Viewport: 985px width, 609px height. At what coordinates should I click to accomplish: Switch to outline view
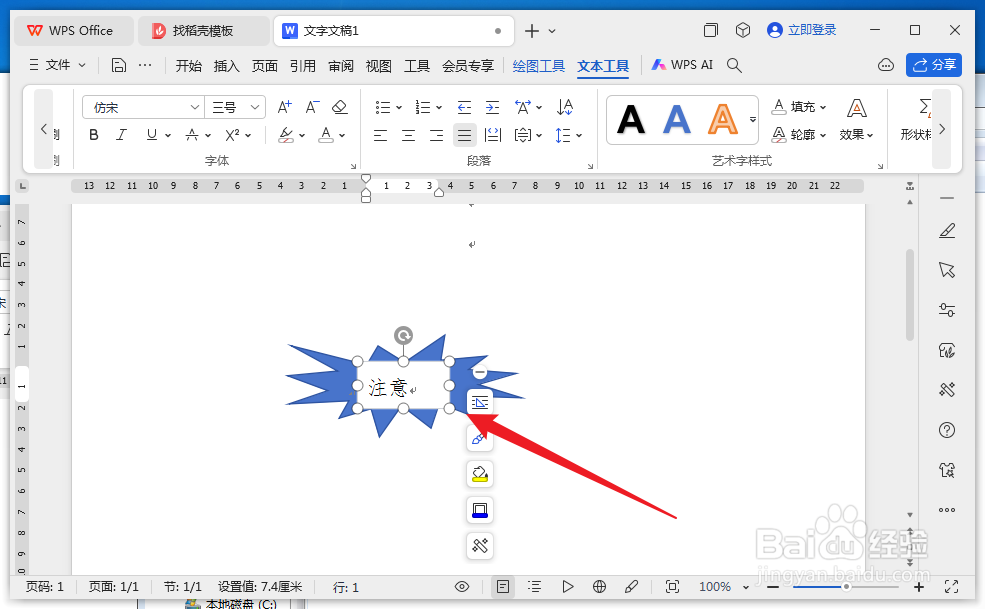pyautogui.click(x=534, y=586)
